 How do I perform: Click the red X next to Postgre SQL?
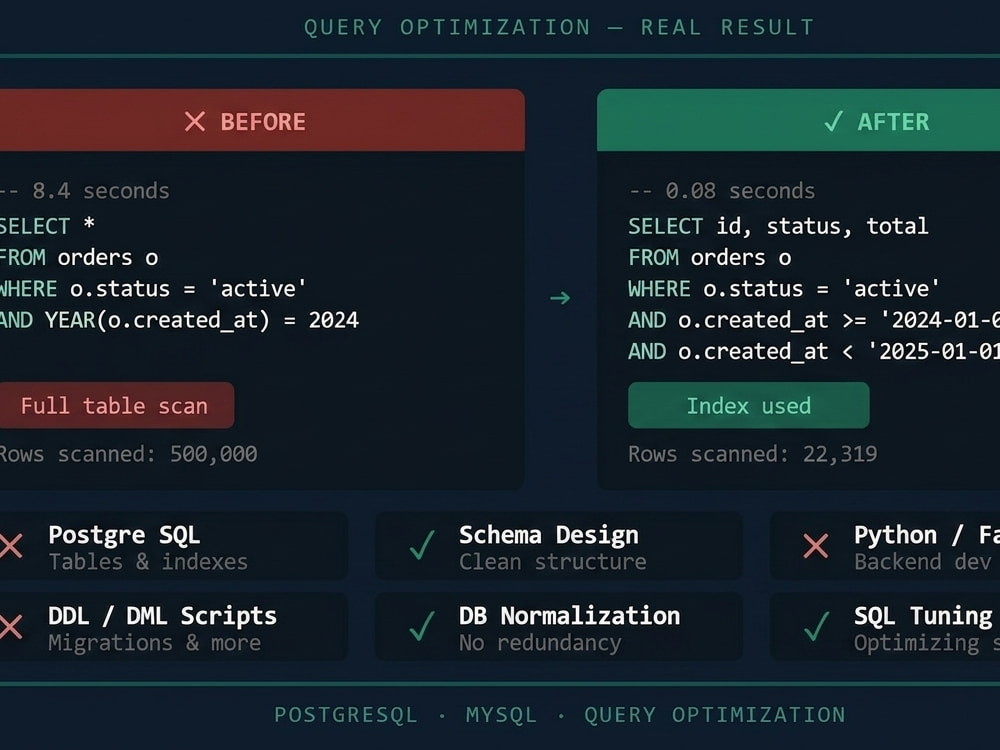[11, 546]
